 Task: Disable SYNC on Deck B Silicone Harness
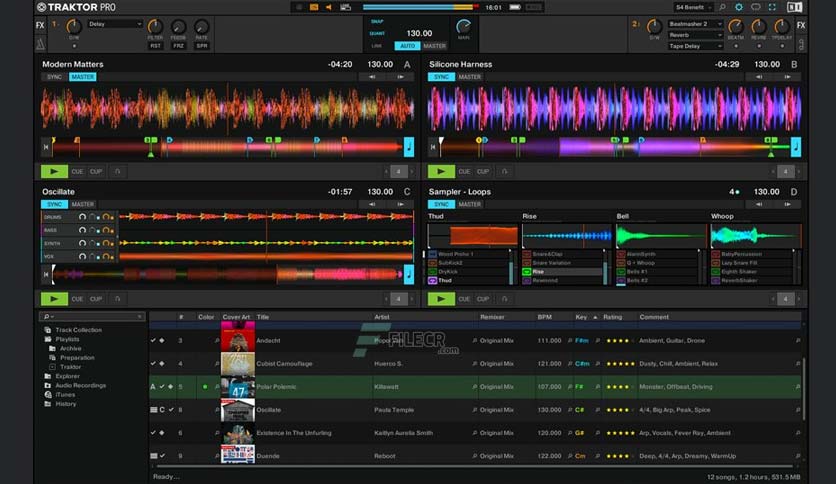coord(441,77)
